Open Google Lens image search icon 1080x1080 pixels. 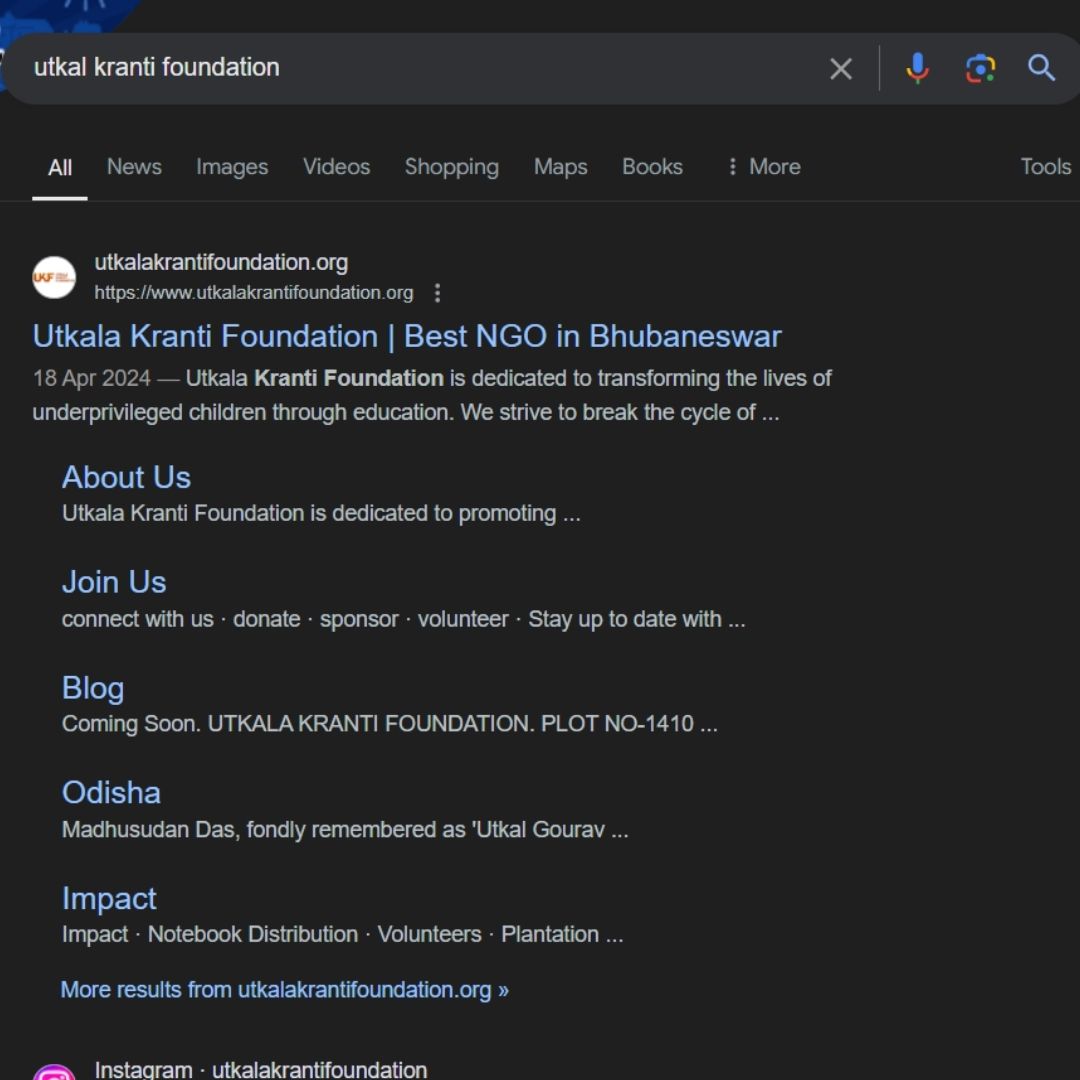click(979, 68)
